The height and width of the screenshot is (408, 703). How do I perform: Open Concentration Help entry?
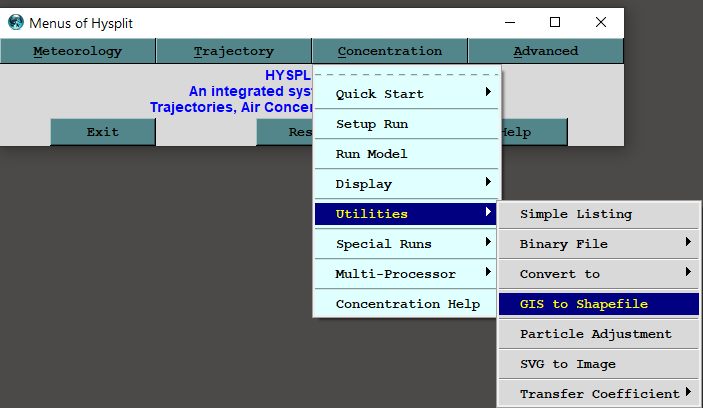coord(407,304)
